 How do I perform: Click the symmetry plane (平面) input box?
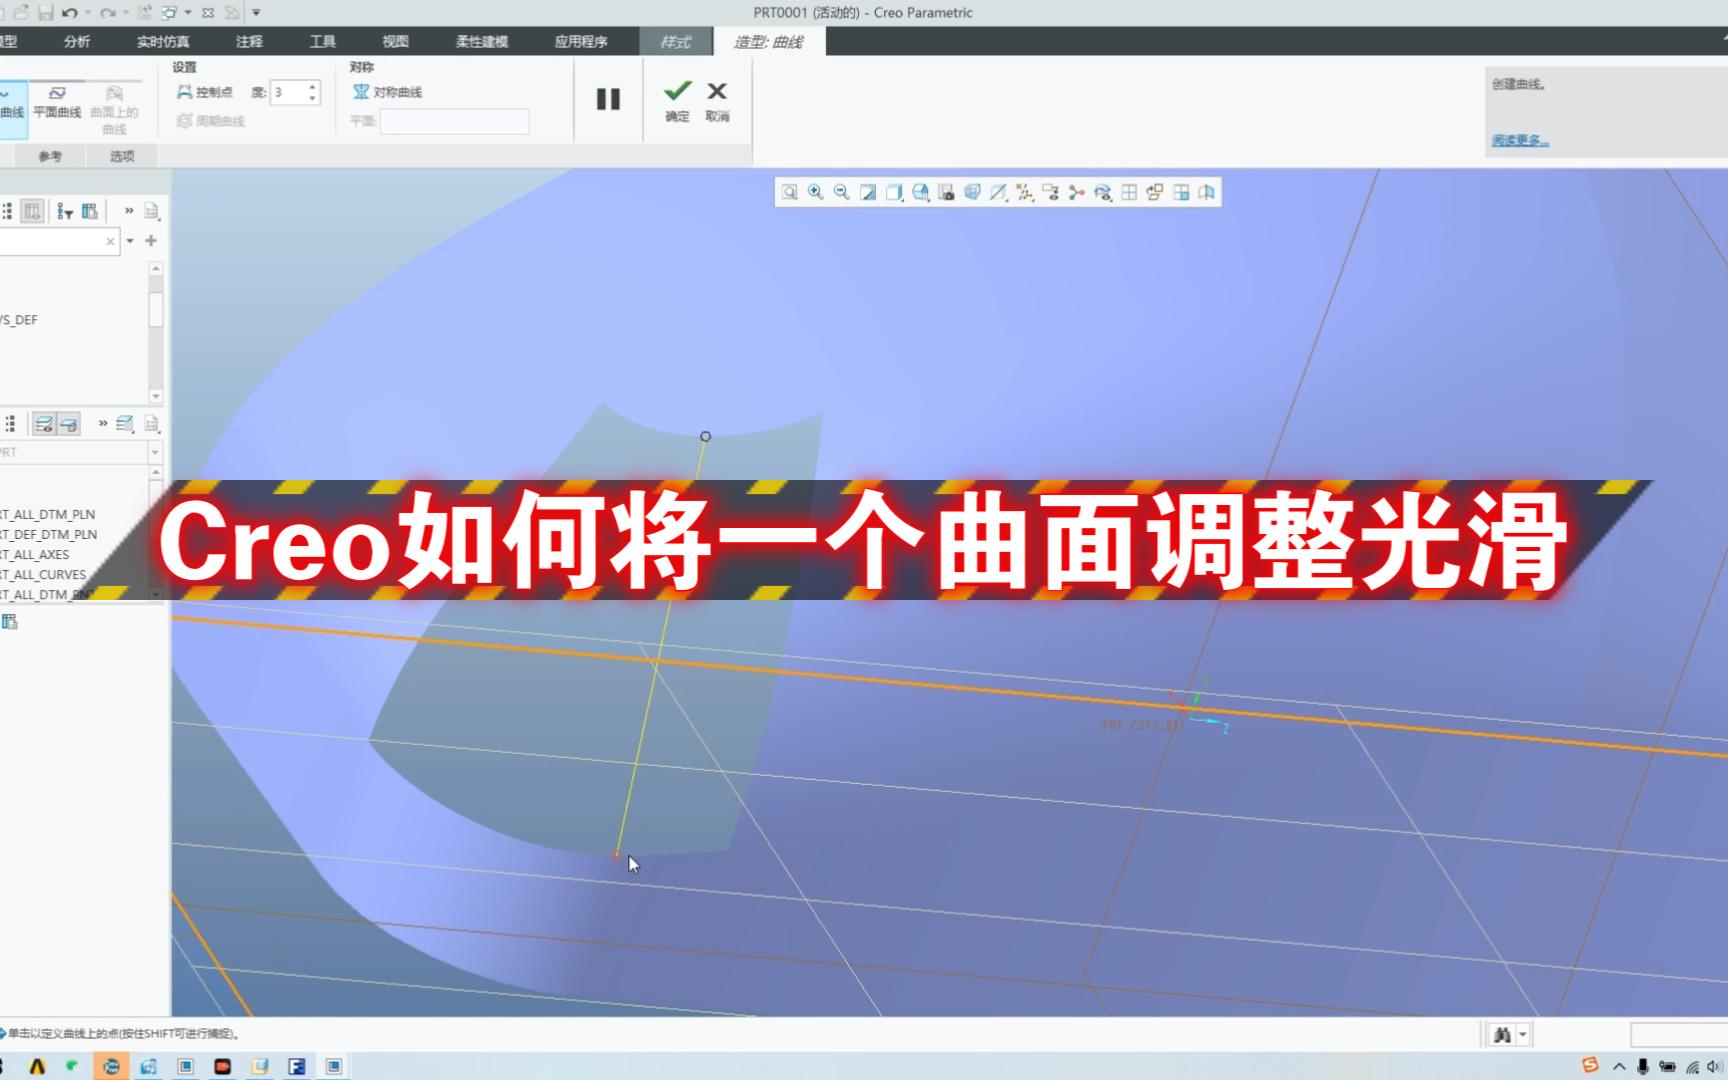[454, 121]
